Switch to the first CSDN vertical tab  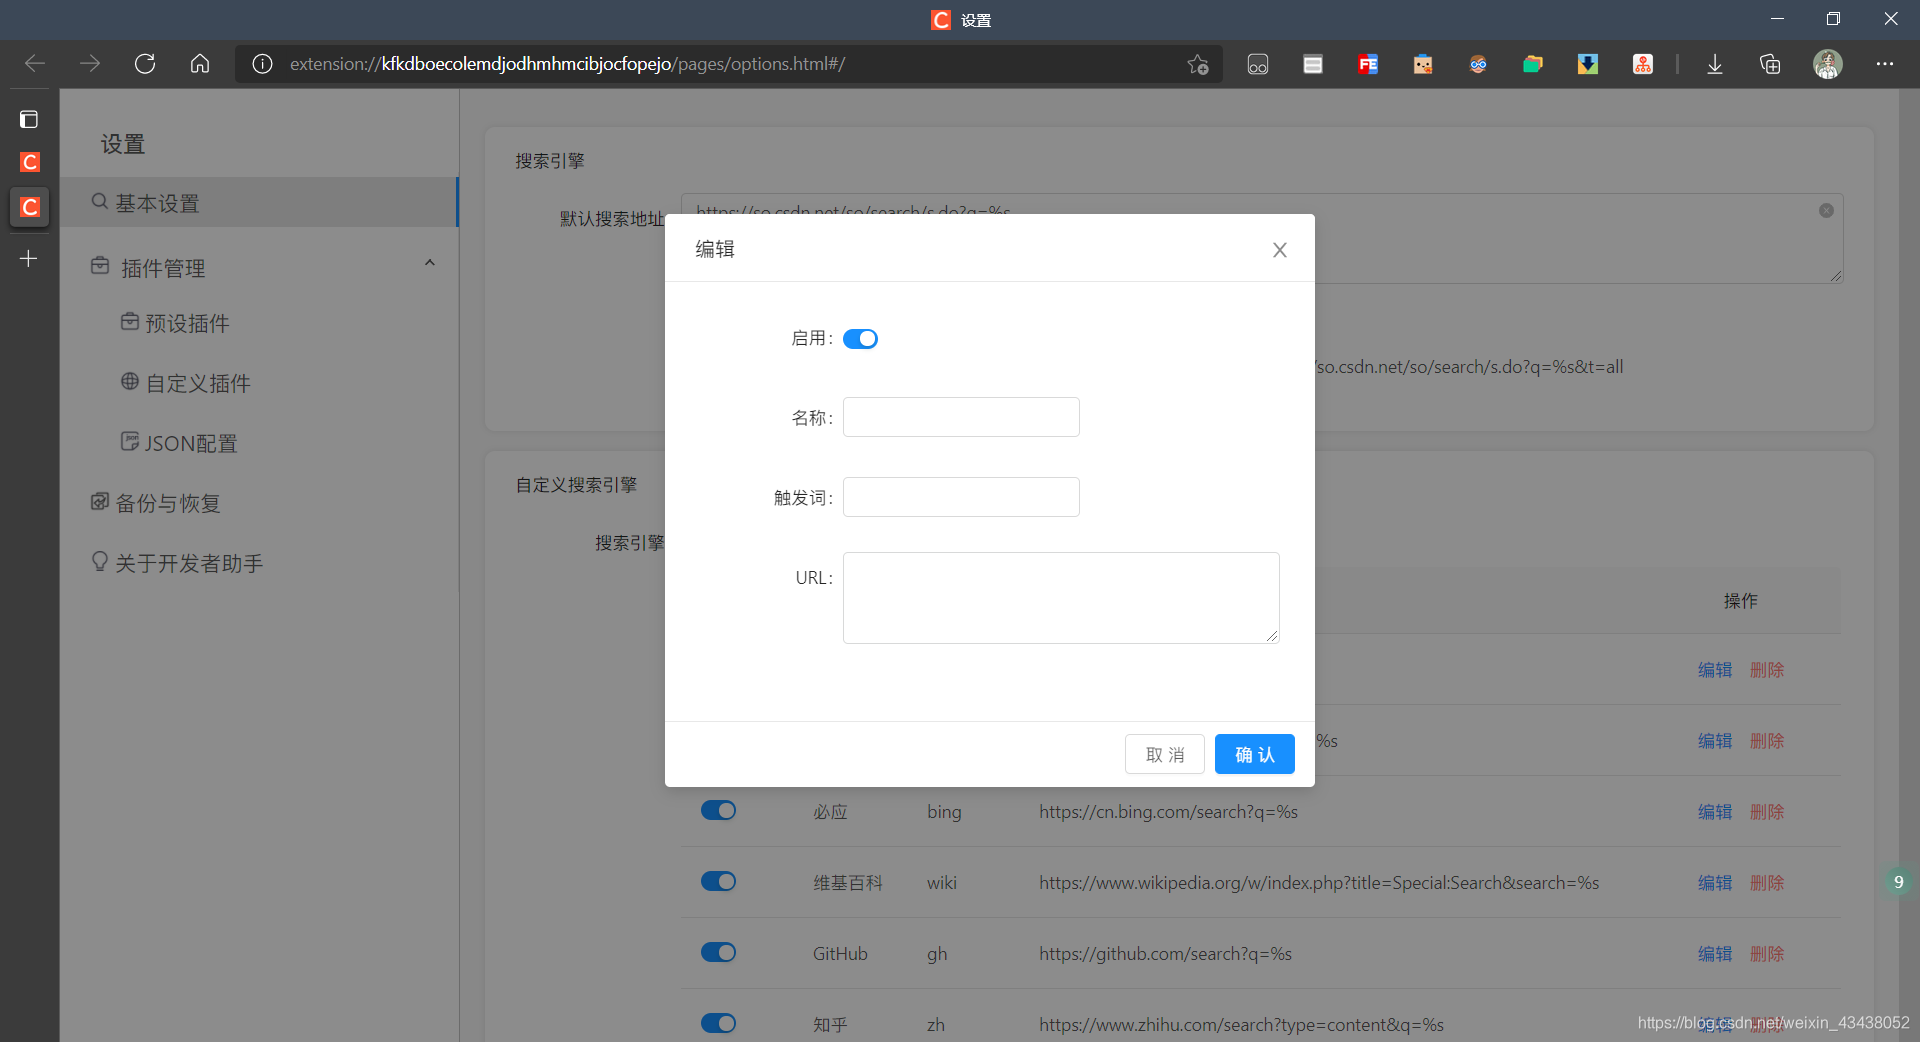pyautogui.click(x=30, y=162)
